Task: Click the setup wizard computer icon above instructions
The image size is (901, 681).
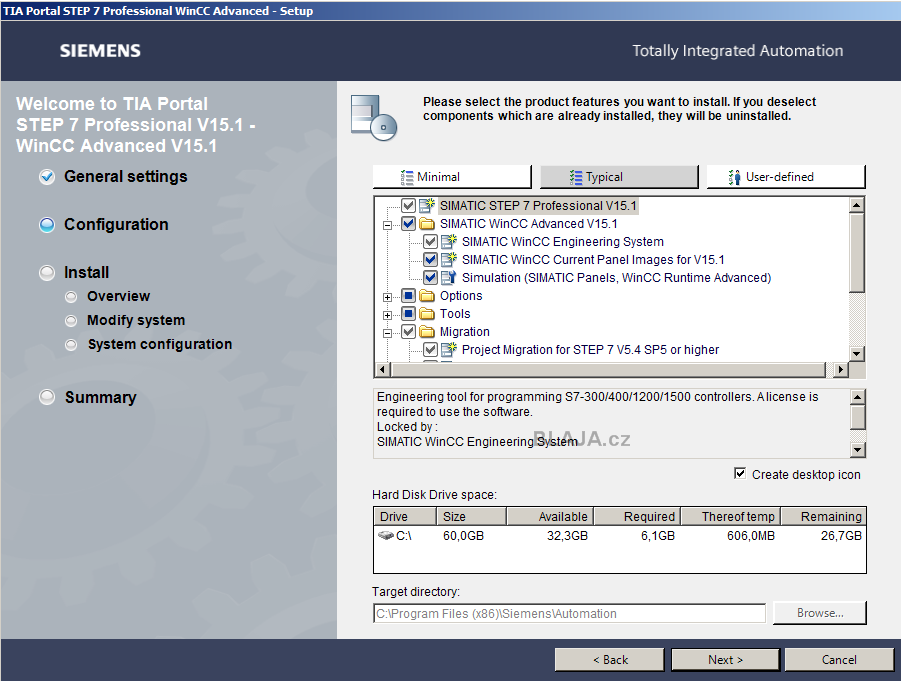Action: click(x=372, y=115)
